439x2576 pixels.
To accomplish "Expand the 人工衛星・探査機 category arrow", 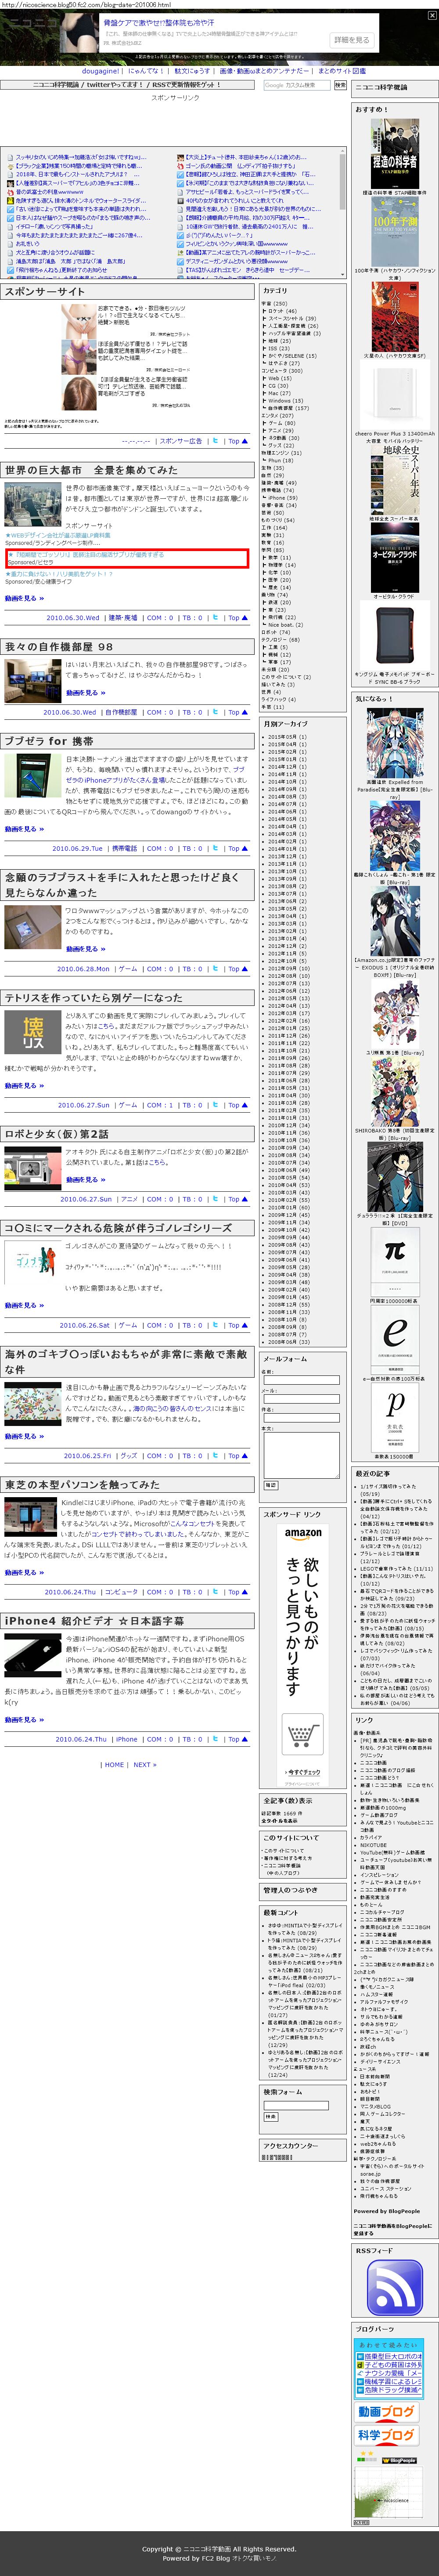I will coord(265,326).
